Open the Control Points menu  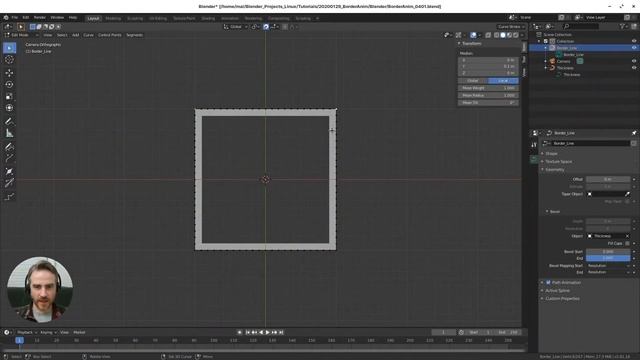click(x=110, y=35)
